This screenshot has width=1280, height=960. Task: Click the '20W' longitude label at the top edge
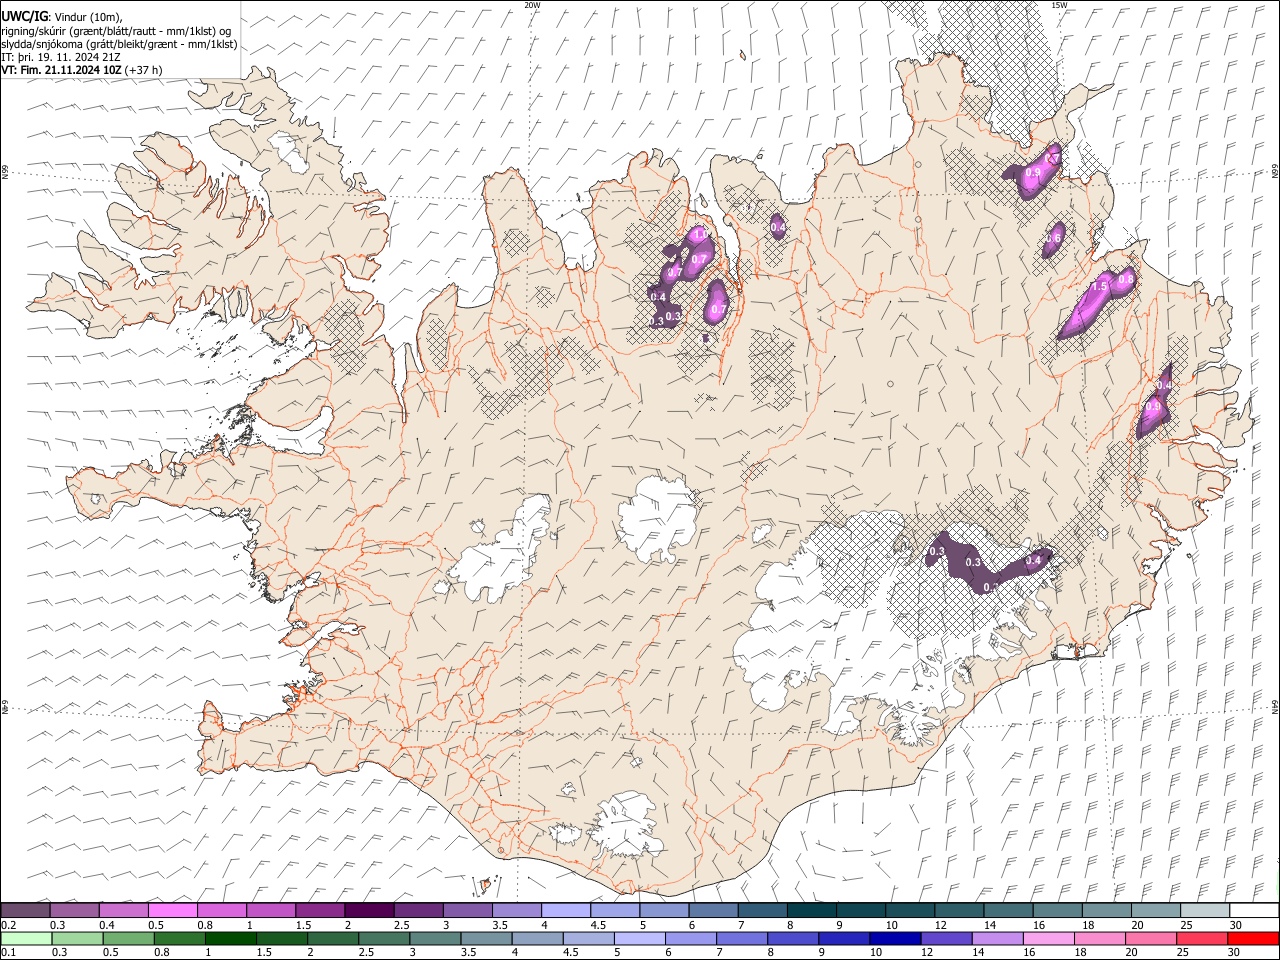click(532, 5)
